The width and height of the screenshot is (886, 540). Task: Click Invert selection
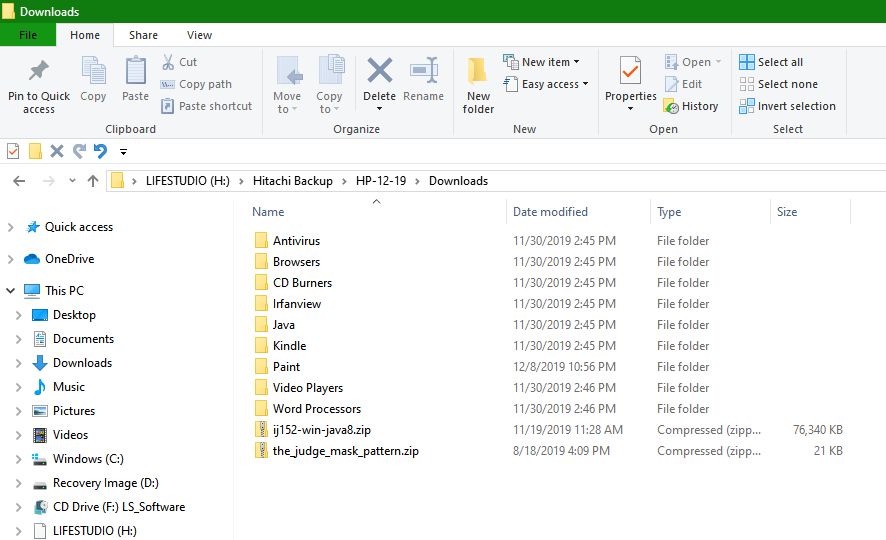coord(787,106)
